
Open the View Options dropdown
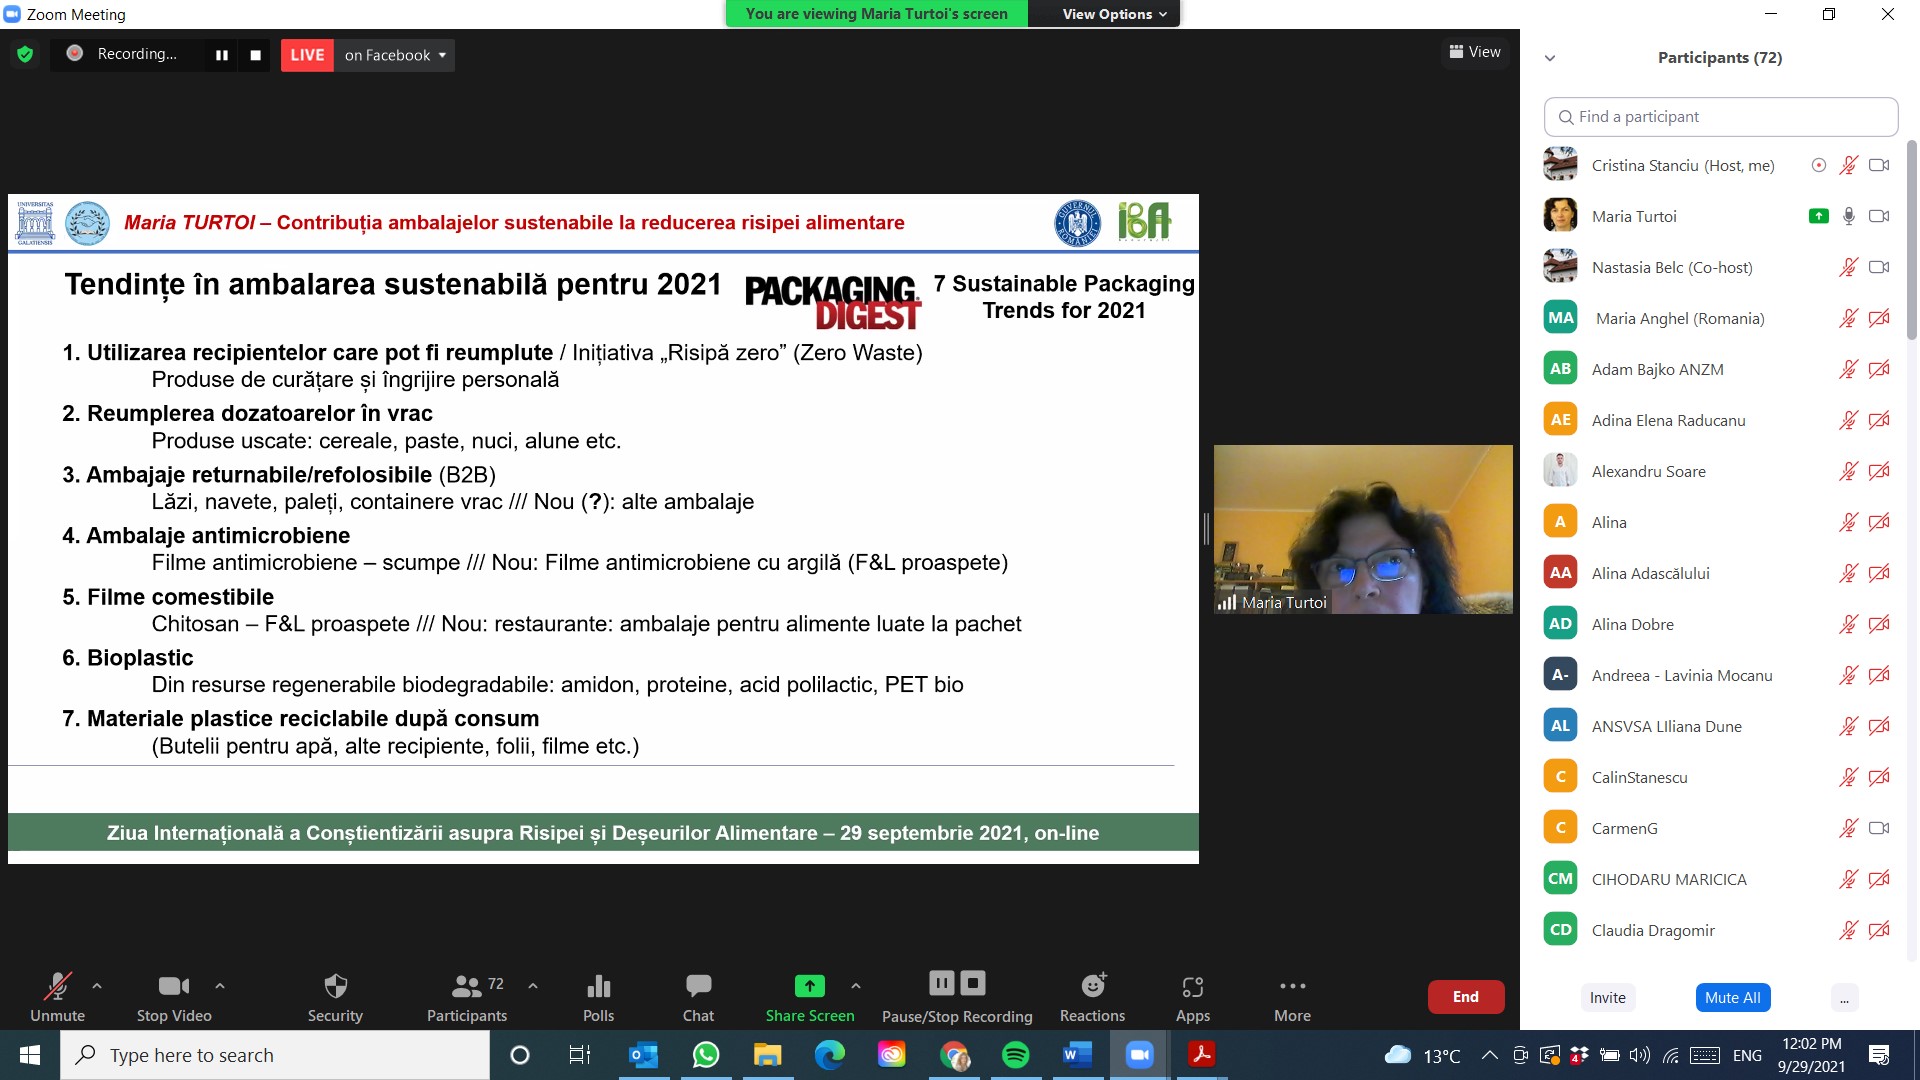coord(1114,14)
